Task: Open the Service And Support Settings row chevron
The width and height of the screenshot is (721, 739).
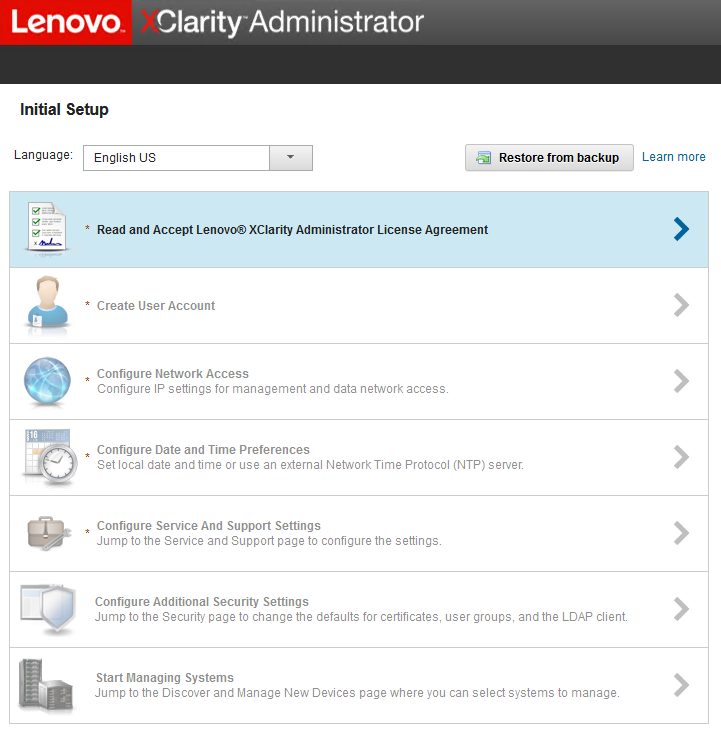Action: pos(681,533)
